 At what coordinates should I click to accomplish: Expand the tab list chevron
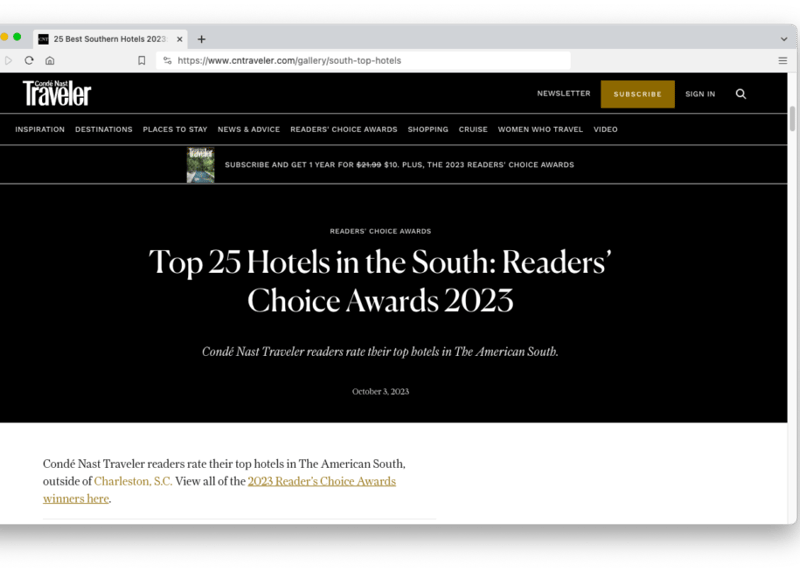[x=782, y=39]
